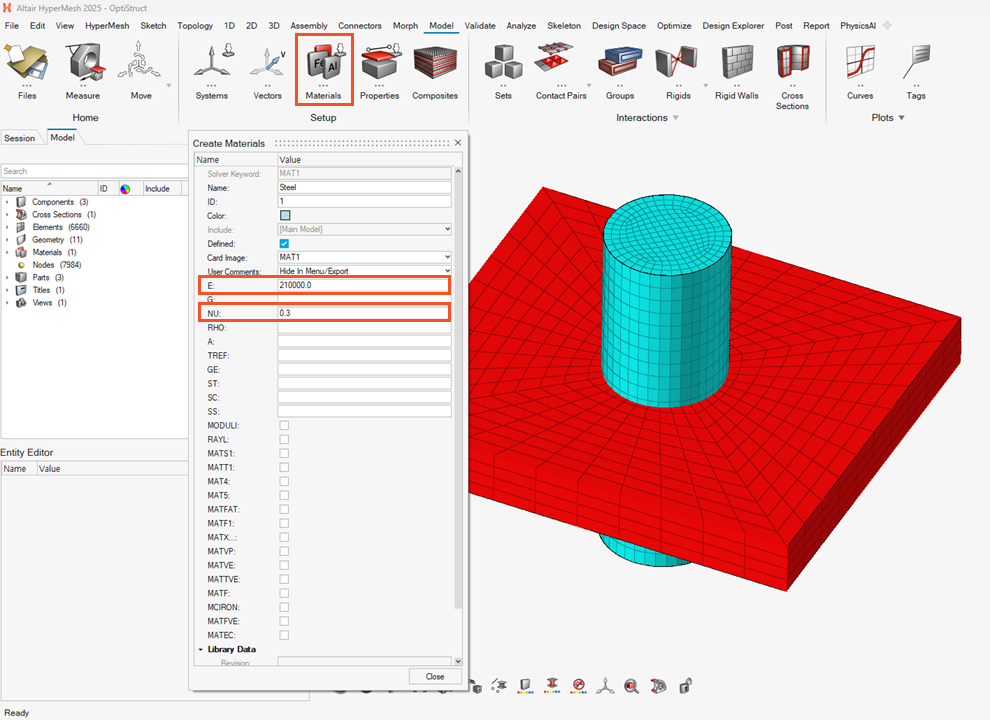990x720 pixels.
Task: Click the Search field in Model browser
Action: (95, 171)
